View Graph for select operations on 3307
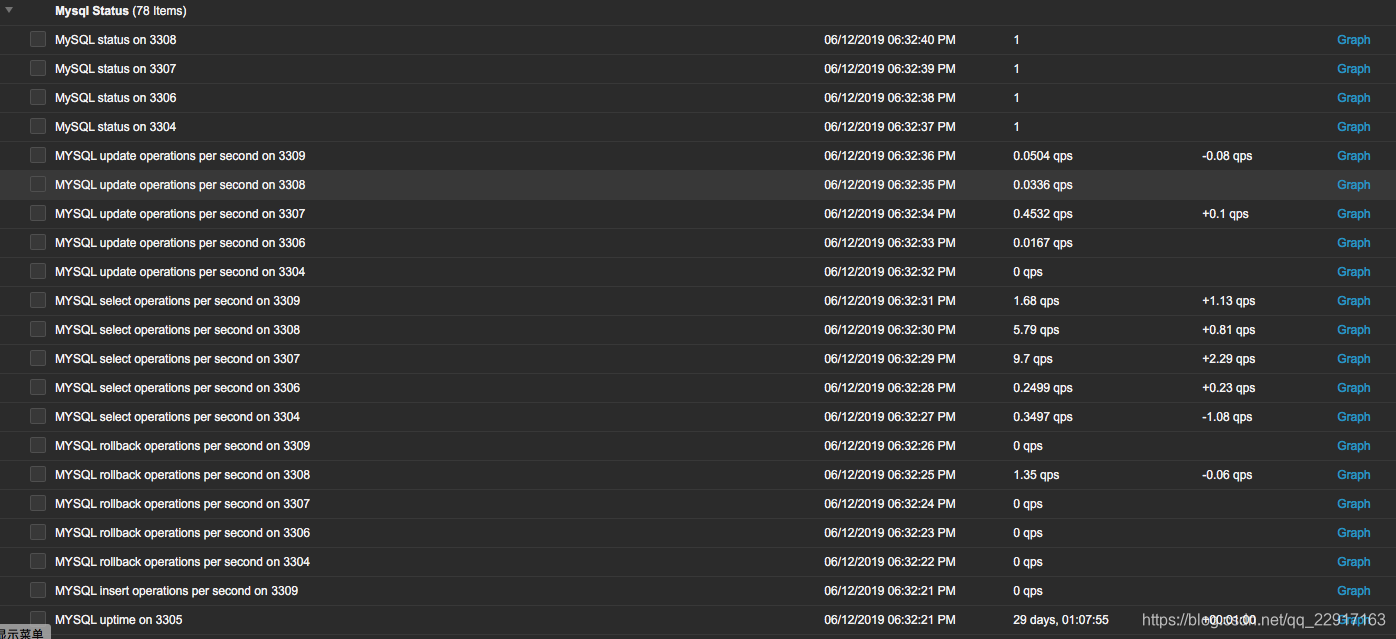The image size is (1396, 639). [x=1353, y=359]
